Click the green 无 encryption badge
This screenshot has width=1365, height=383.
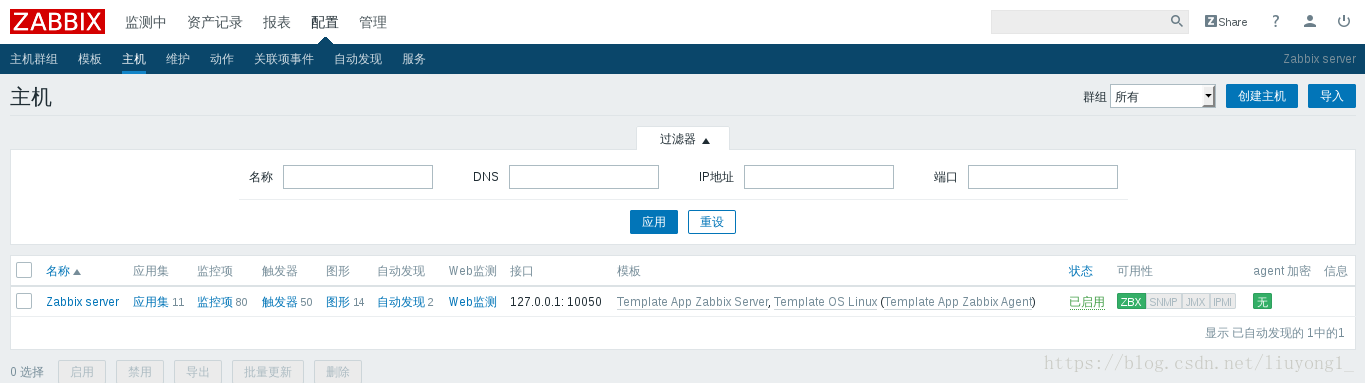coord(1262,301)
